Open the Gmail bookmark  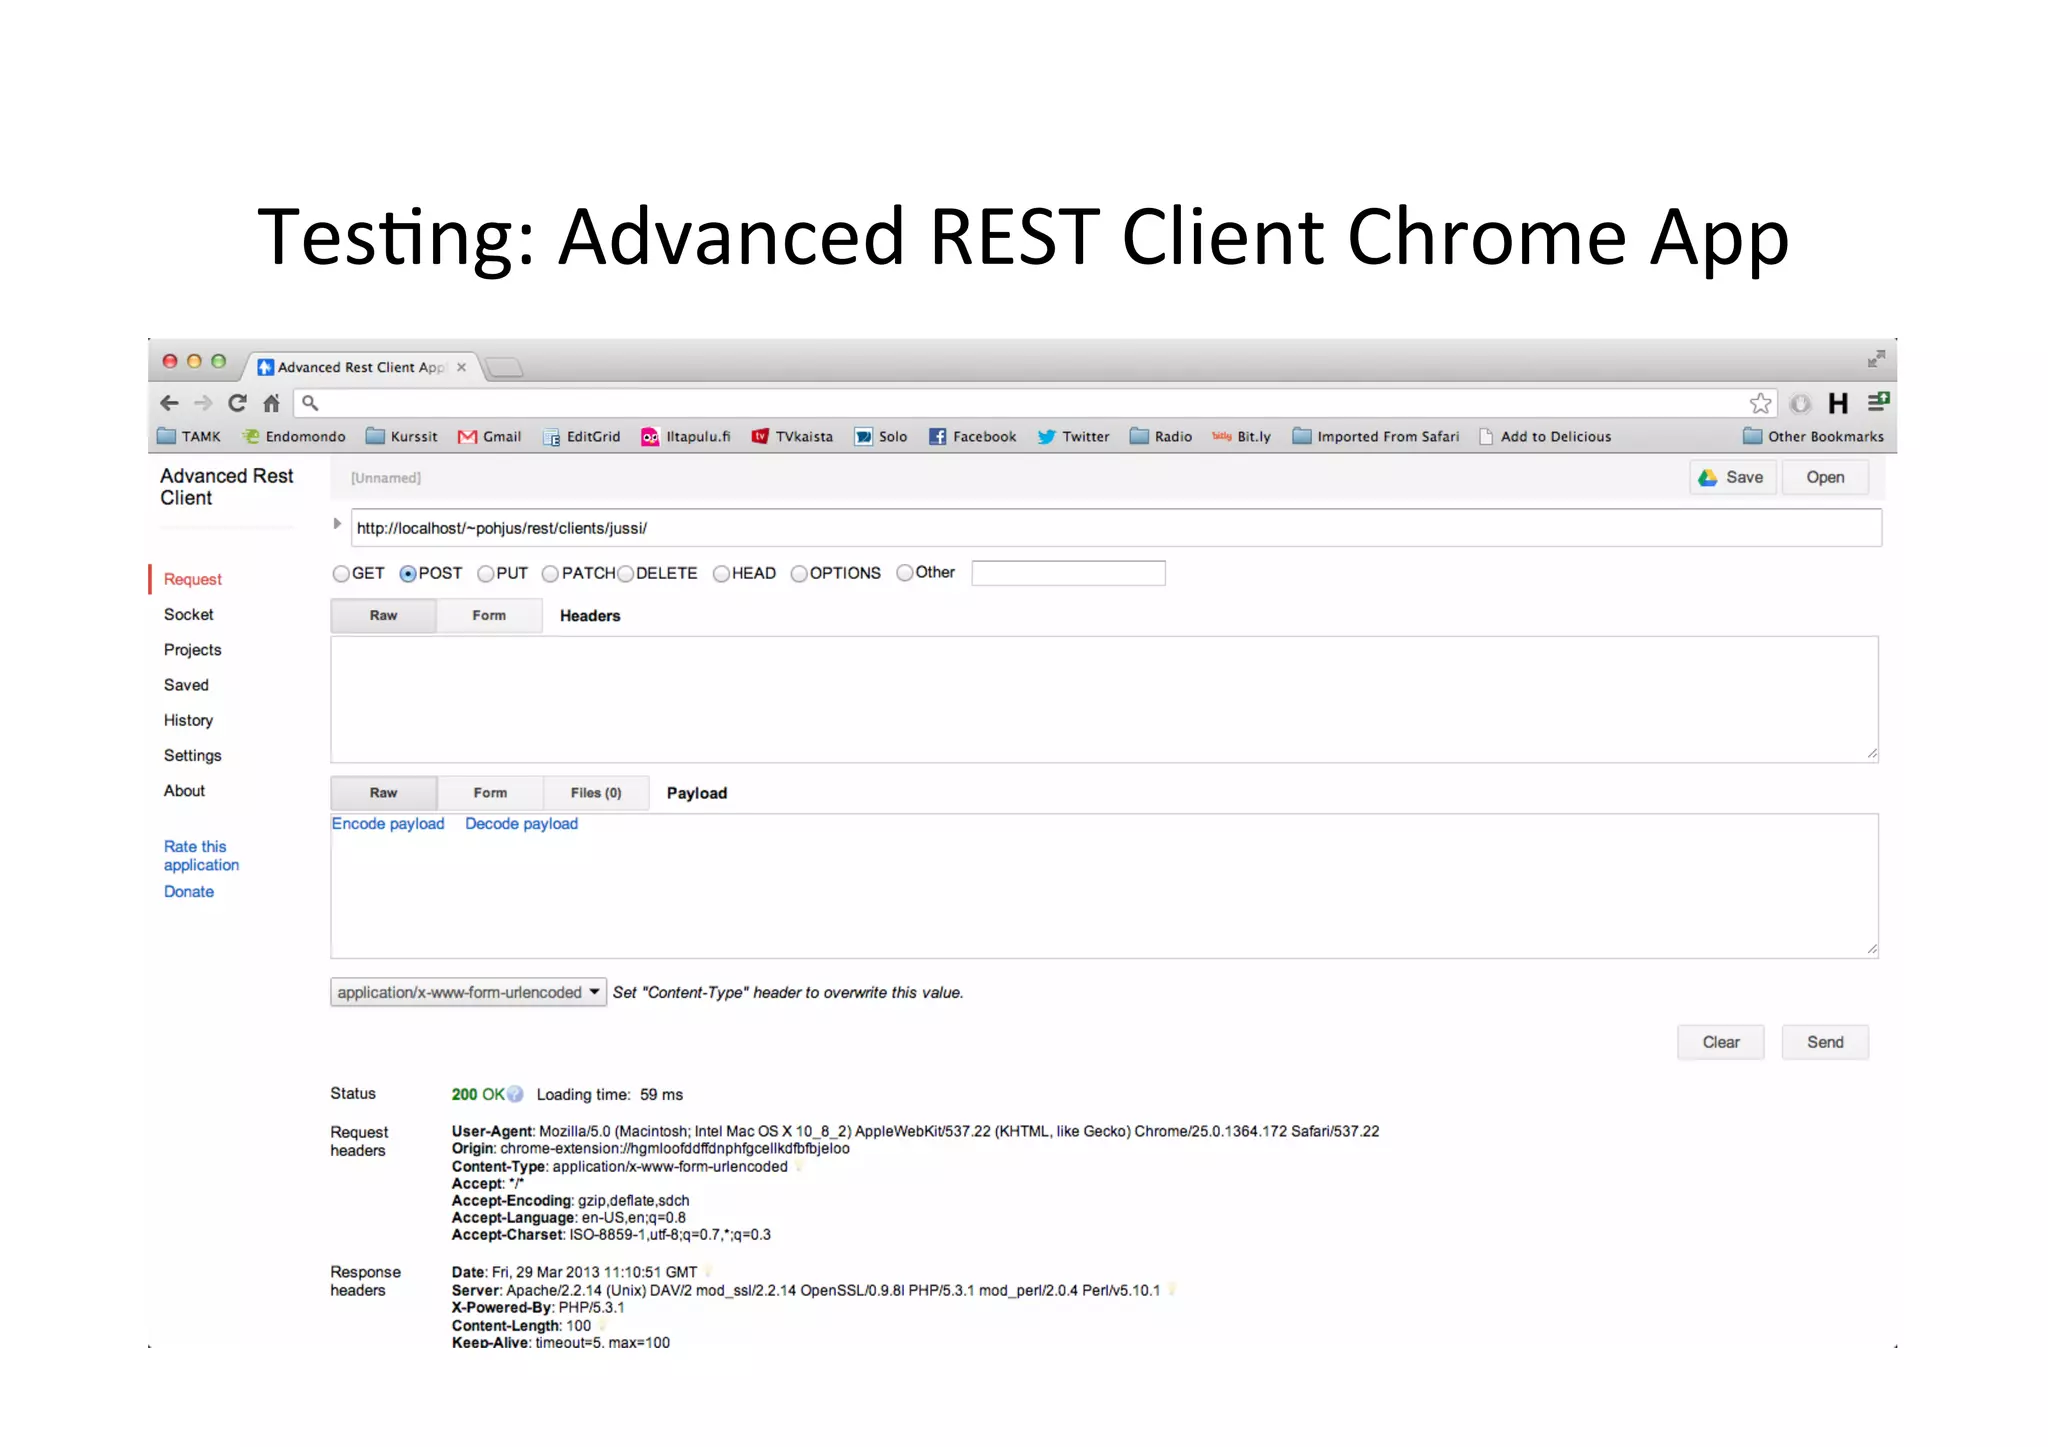point(490,436)
